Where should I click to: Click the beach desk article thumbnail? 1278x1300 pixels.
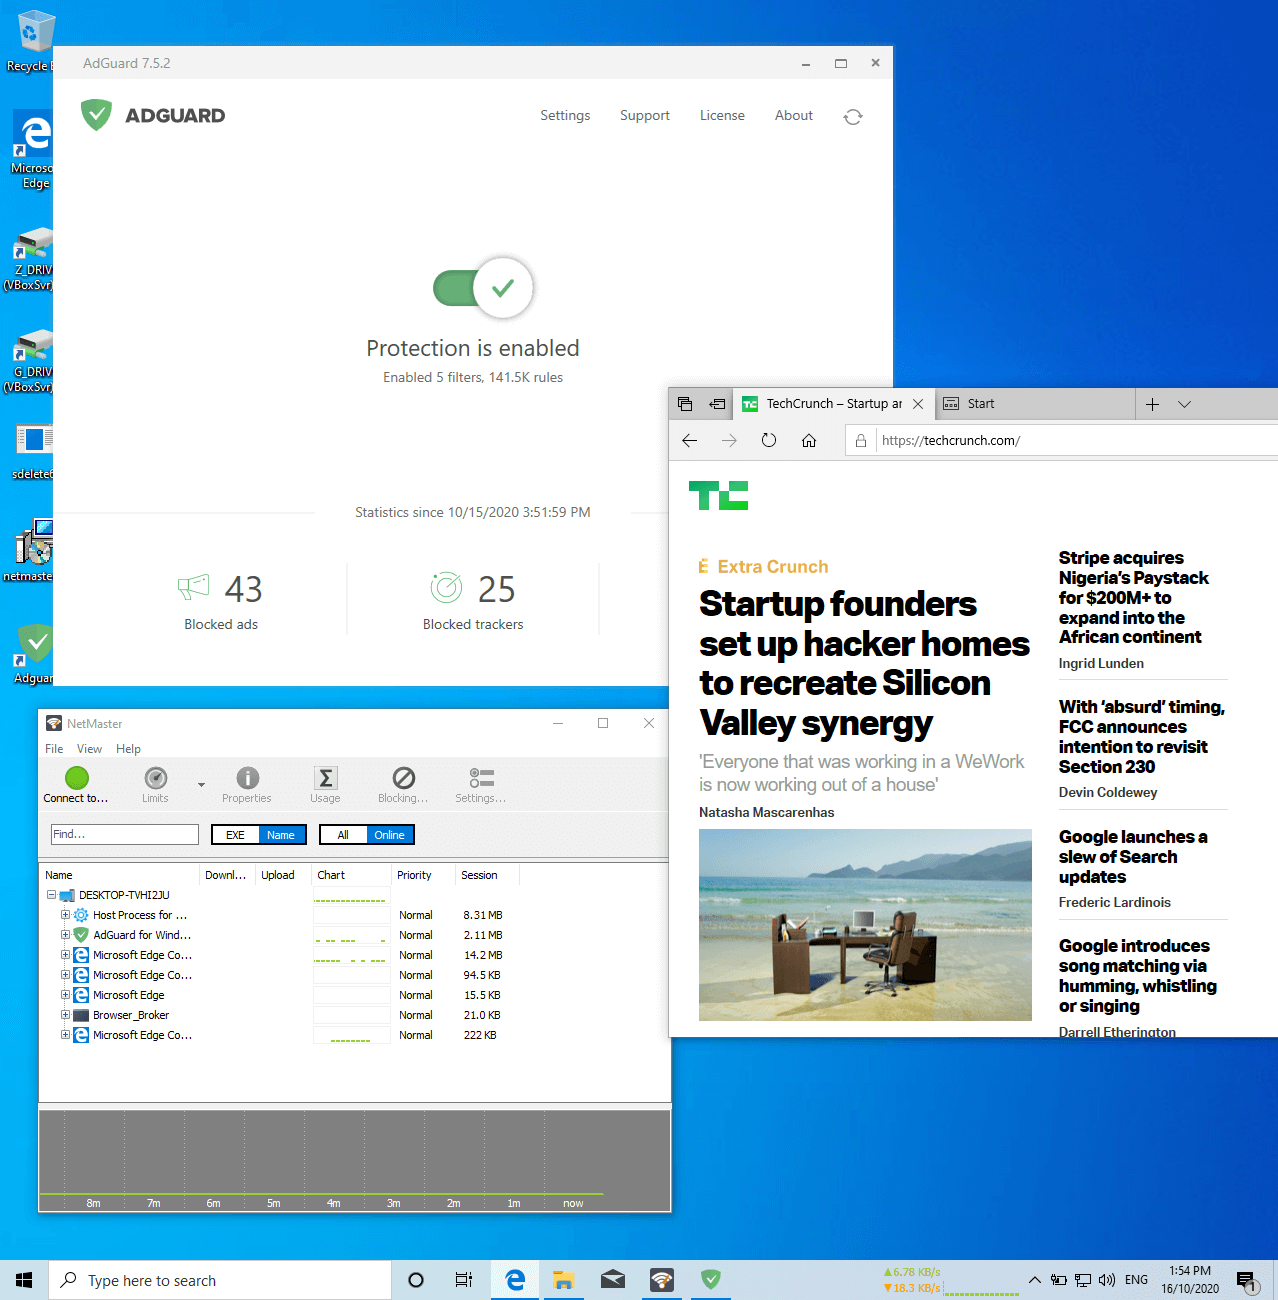coord(865,925)
